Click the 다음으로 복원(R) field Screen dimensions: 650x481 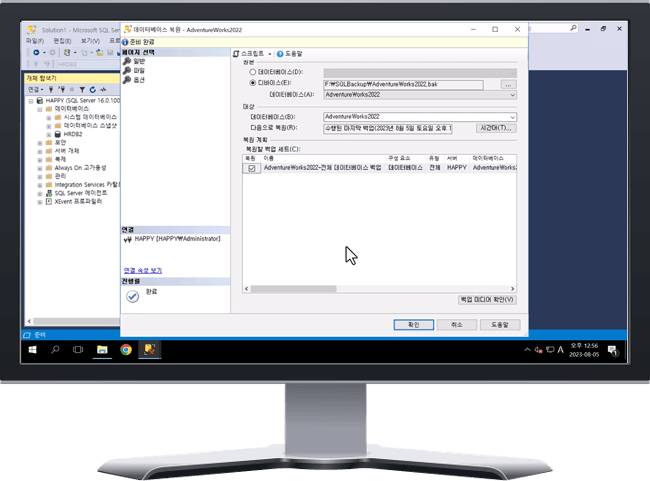(388, 129)
